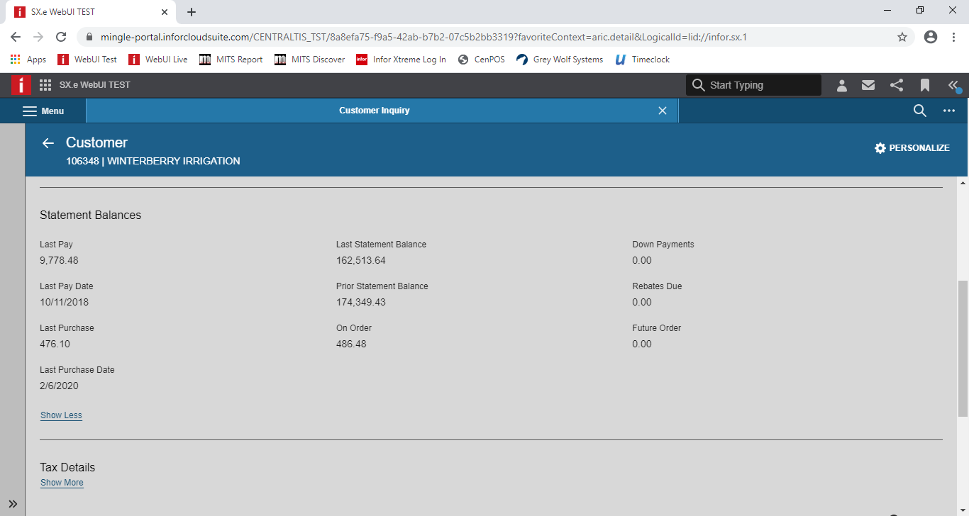Open MITS Report bookmark
Screen dimensions: 970x516
click(x=231, y=59)
